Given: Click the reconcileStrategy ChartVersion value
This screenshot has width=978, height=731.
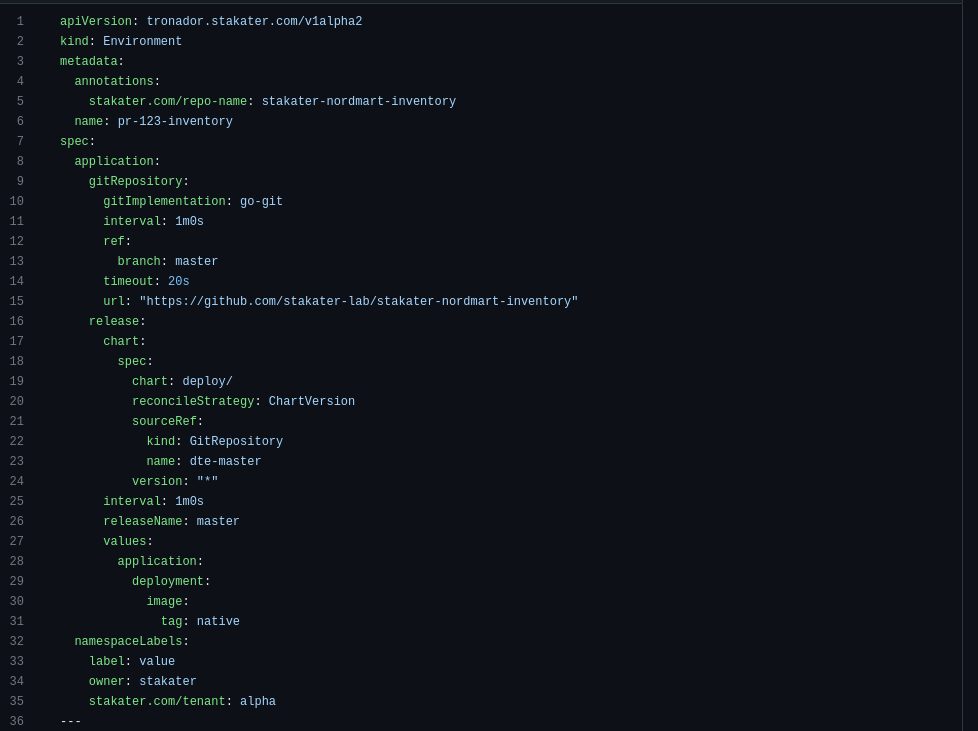Looking at the screenshot, I should pyautogui.click(x=312, y=401).
